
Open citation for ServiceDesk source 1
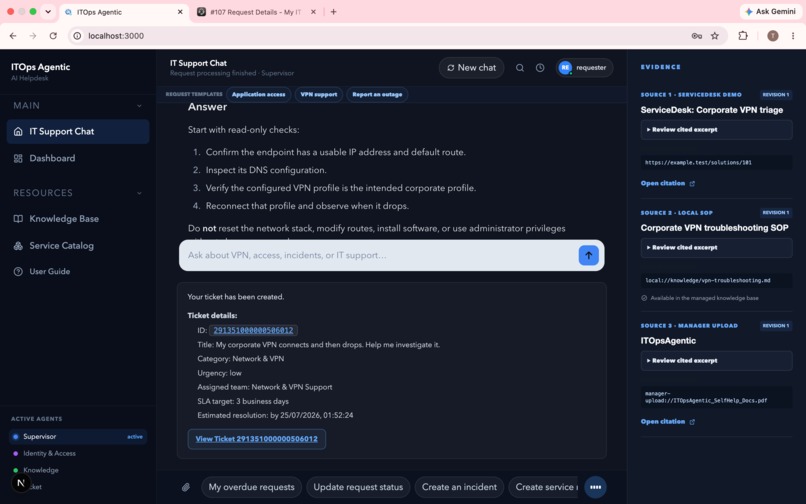pyautogui.click(x=667, y=184)
